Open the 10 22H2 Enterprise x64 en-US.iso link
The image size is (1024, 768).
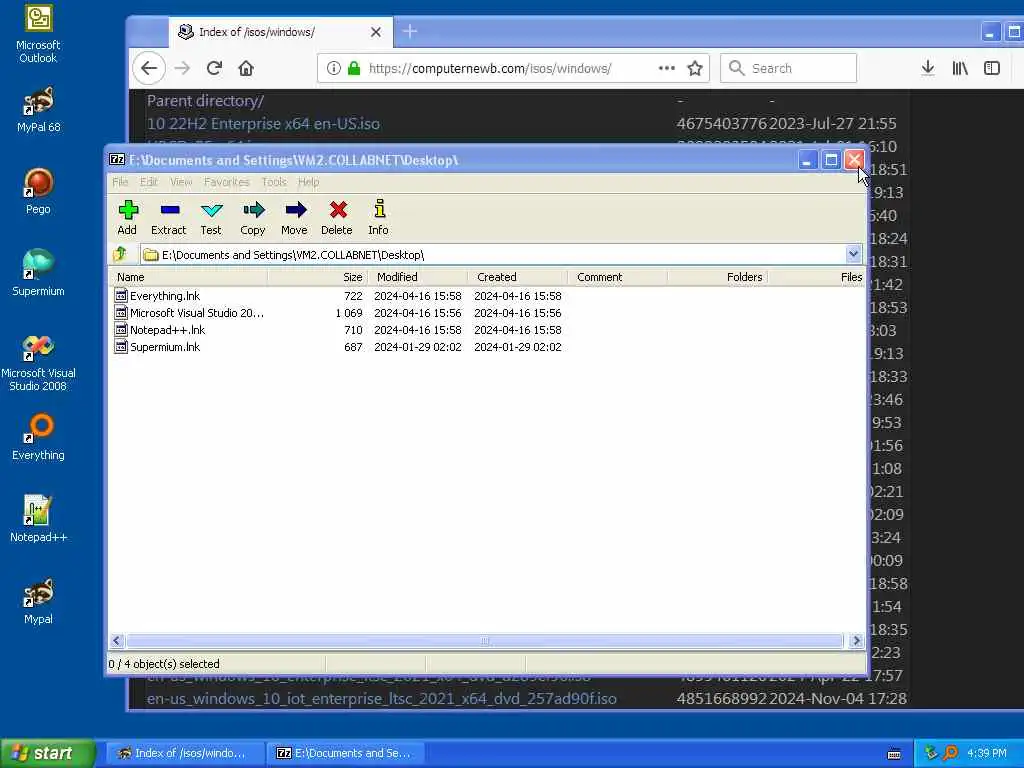point(263,123)
